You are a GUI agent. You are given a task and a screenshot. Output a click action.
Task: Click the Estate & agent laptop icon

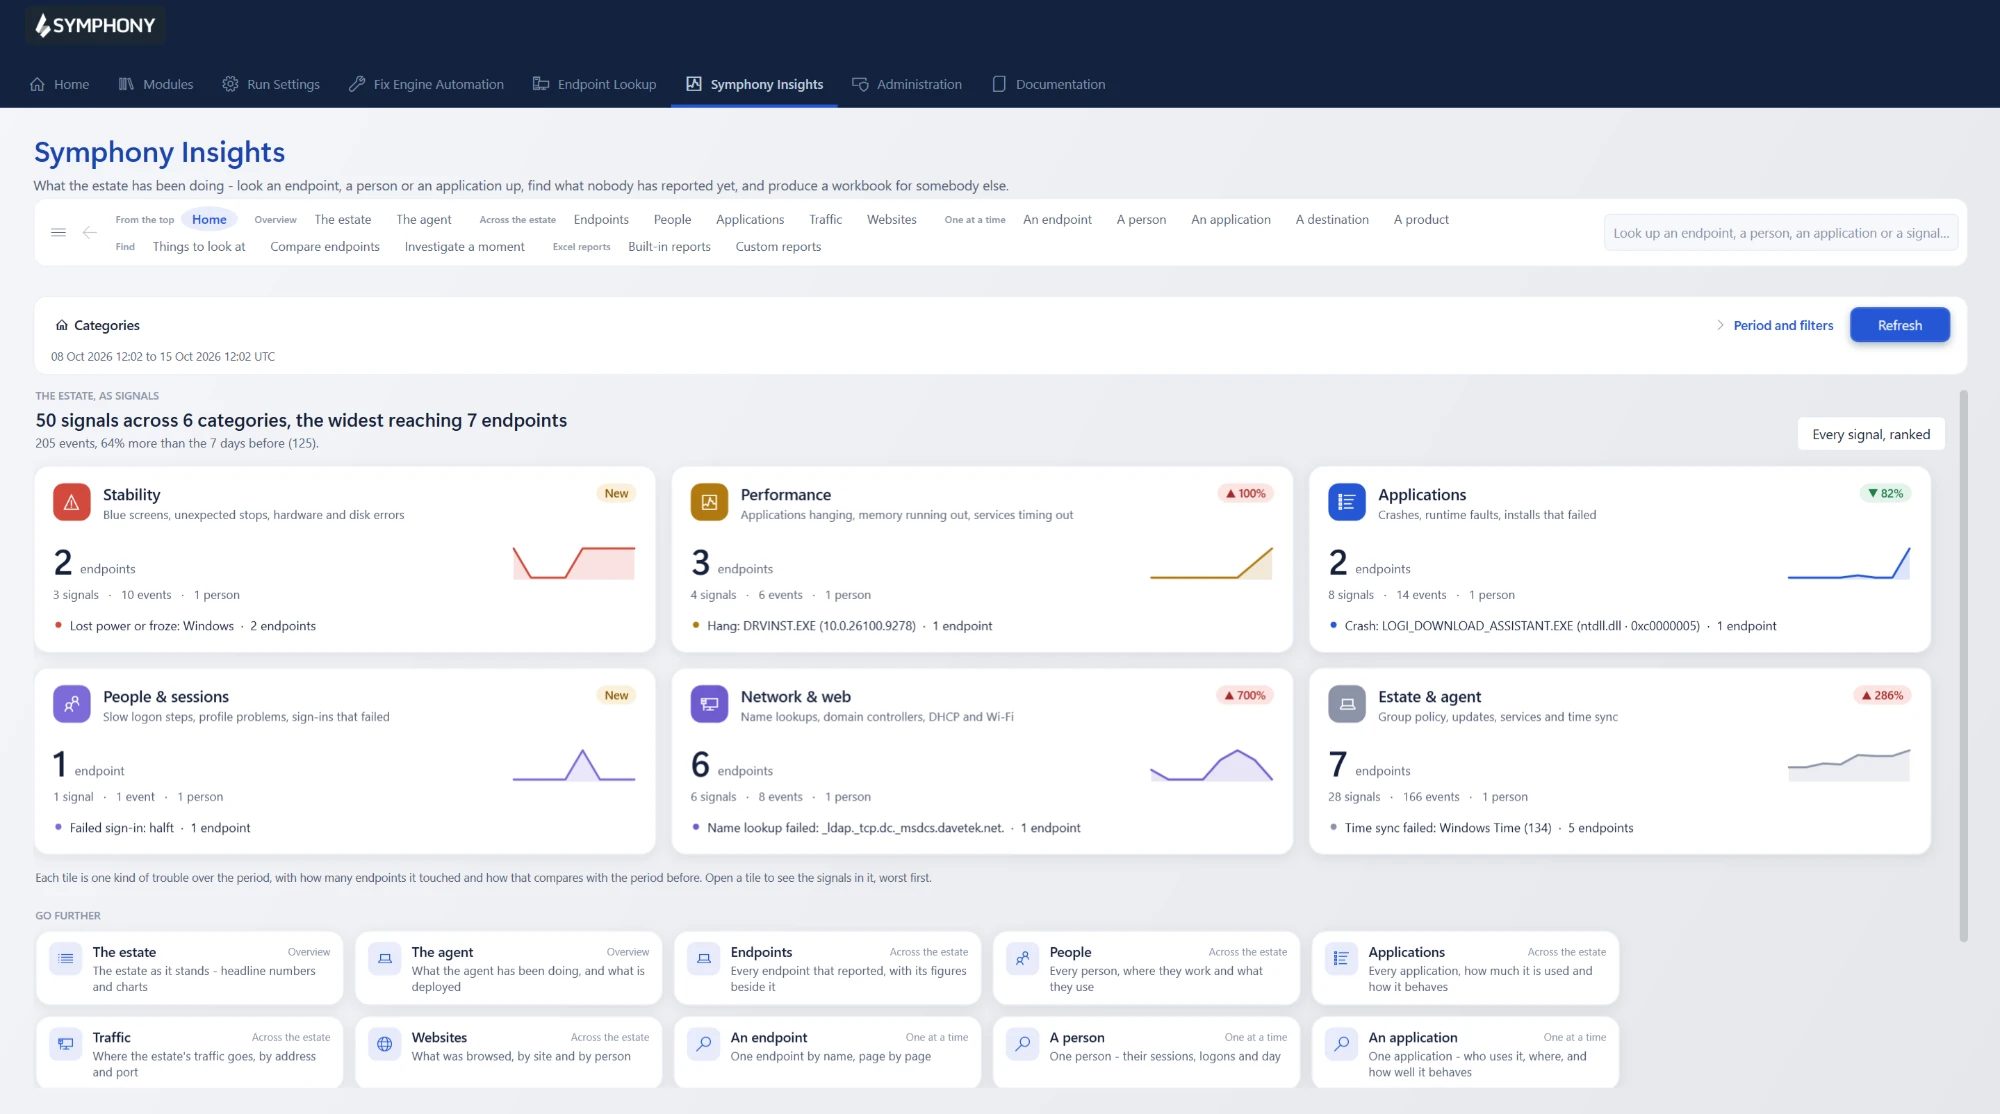[1346, 705]
